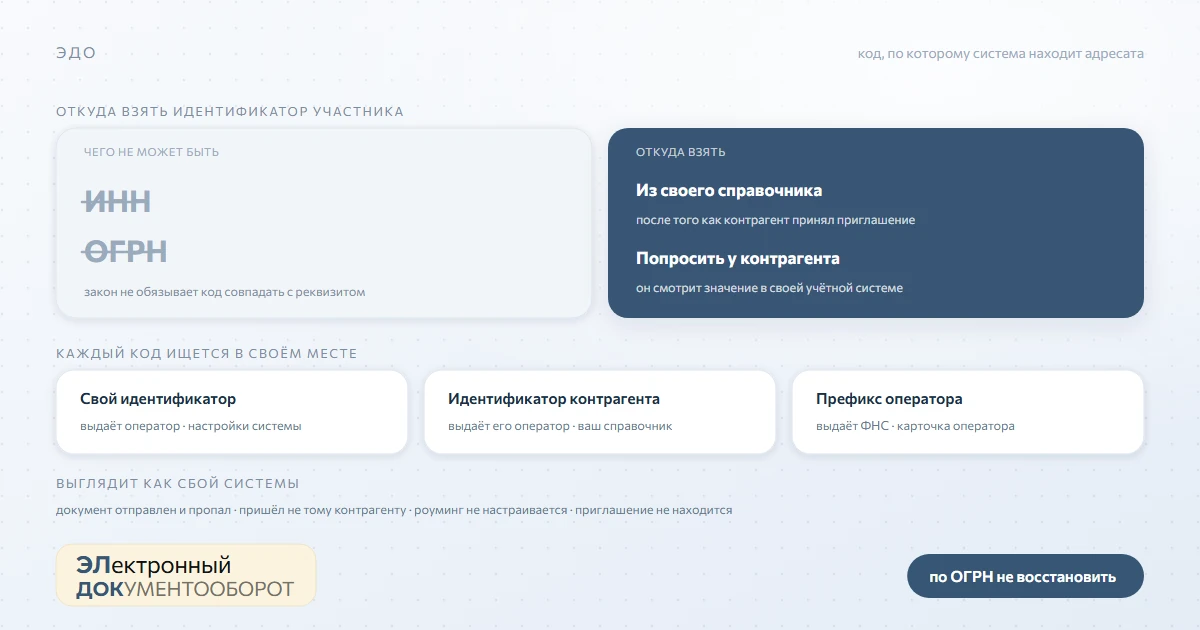The height and width of the screenshot is (630, 1200).
Task: Click the 'по ОГРН не восстановить' button
Action: (1025, 576)
